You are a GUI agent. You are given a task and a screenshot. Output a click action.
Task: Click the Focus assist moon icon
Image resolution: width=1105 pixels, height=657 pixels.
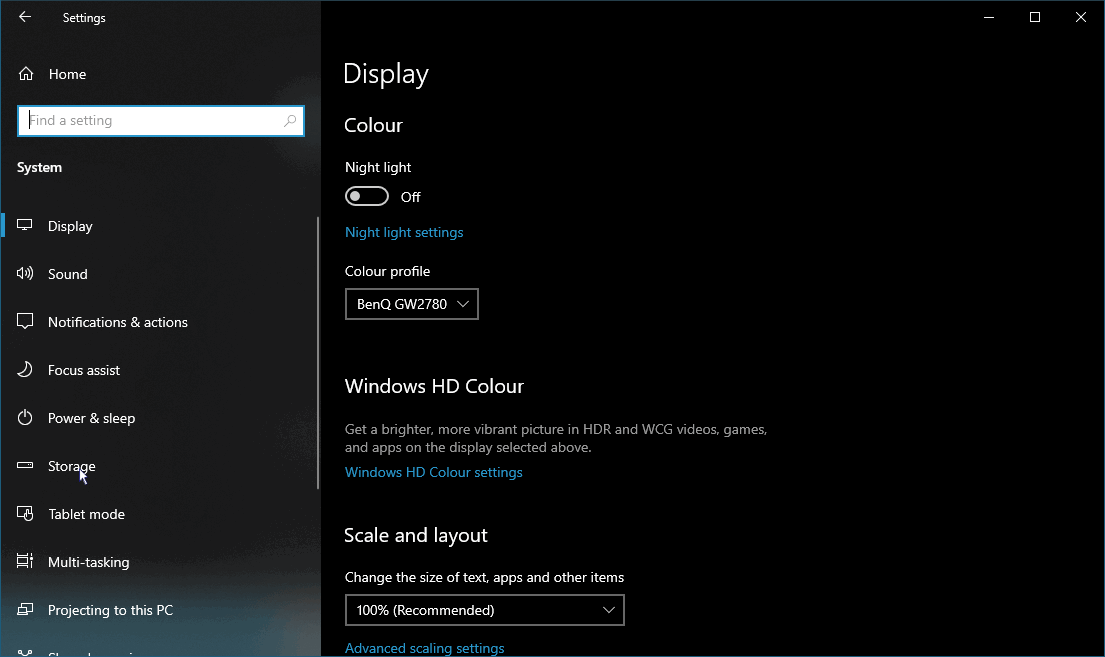26,370
